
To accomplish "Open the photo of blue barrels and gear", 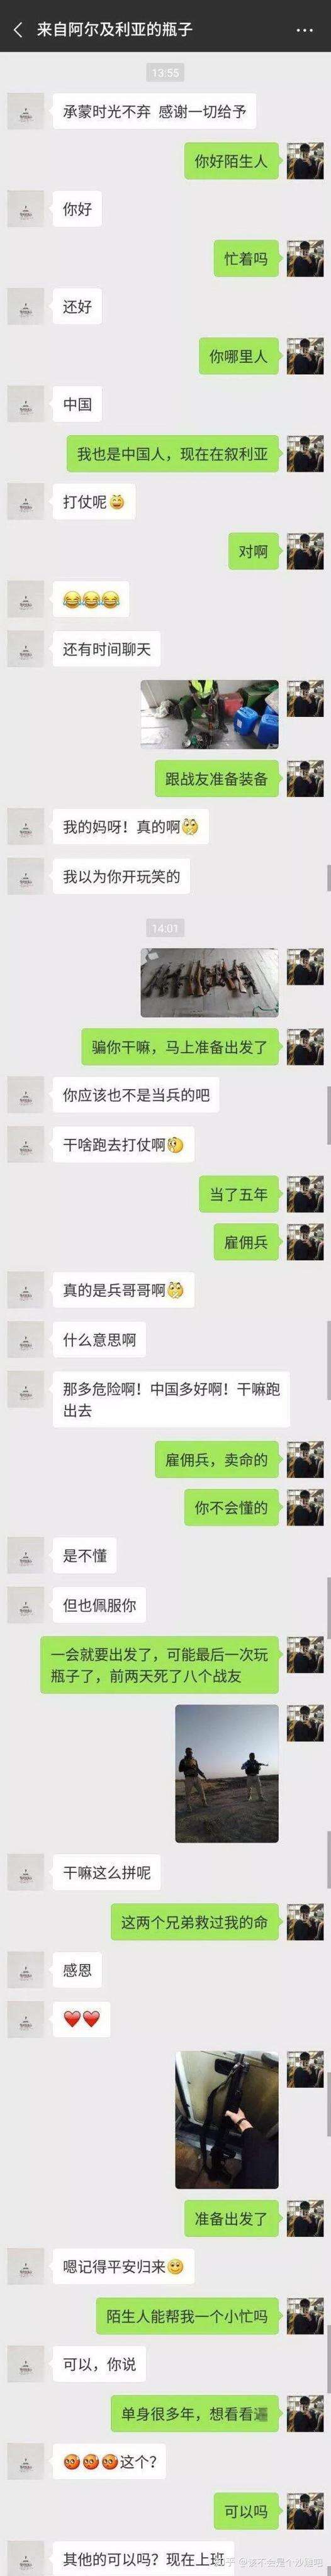I will click(x=209, y=714).
